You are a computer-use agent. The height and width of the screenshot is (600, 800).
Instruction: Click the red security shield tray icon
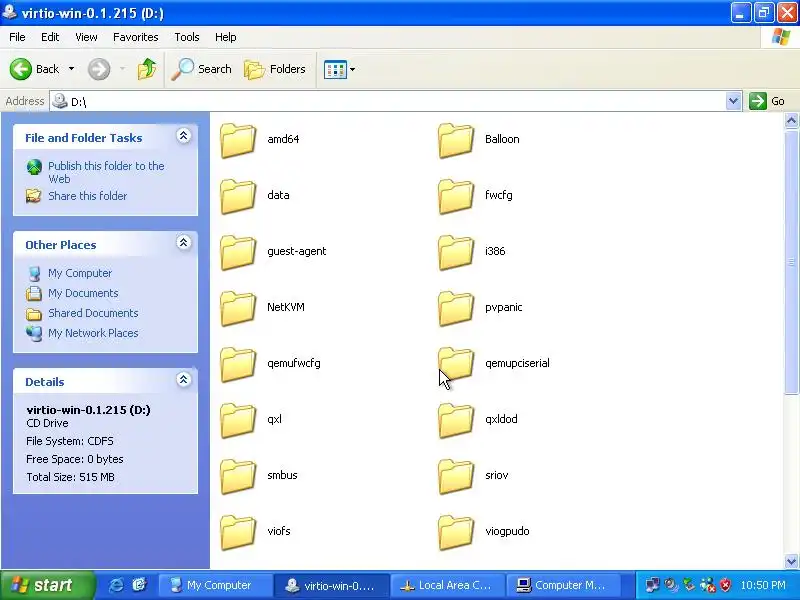(725, 585)
